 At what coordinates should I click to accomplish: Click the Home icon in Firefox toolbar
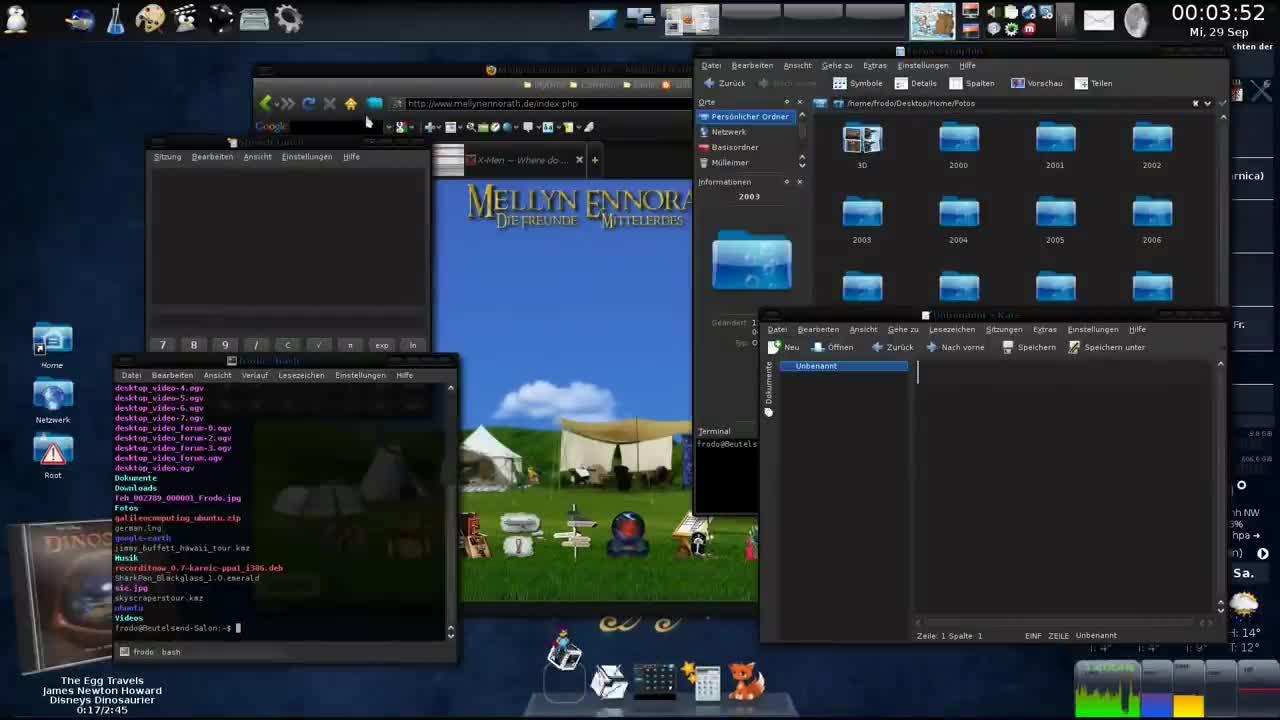[x=350, y=104]
